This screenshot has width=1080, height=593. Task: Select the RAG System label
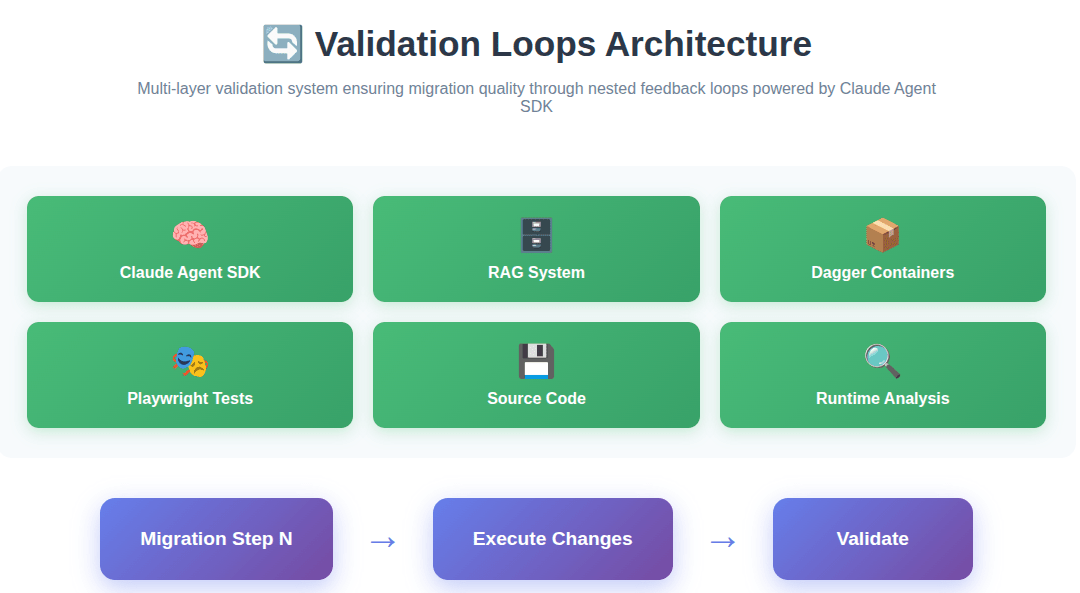(536, 273)
